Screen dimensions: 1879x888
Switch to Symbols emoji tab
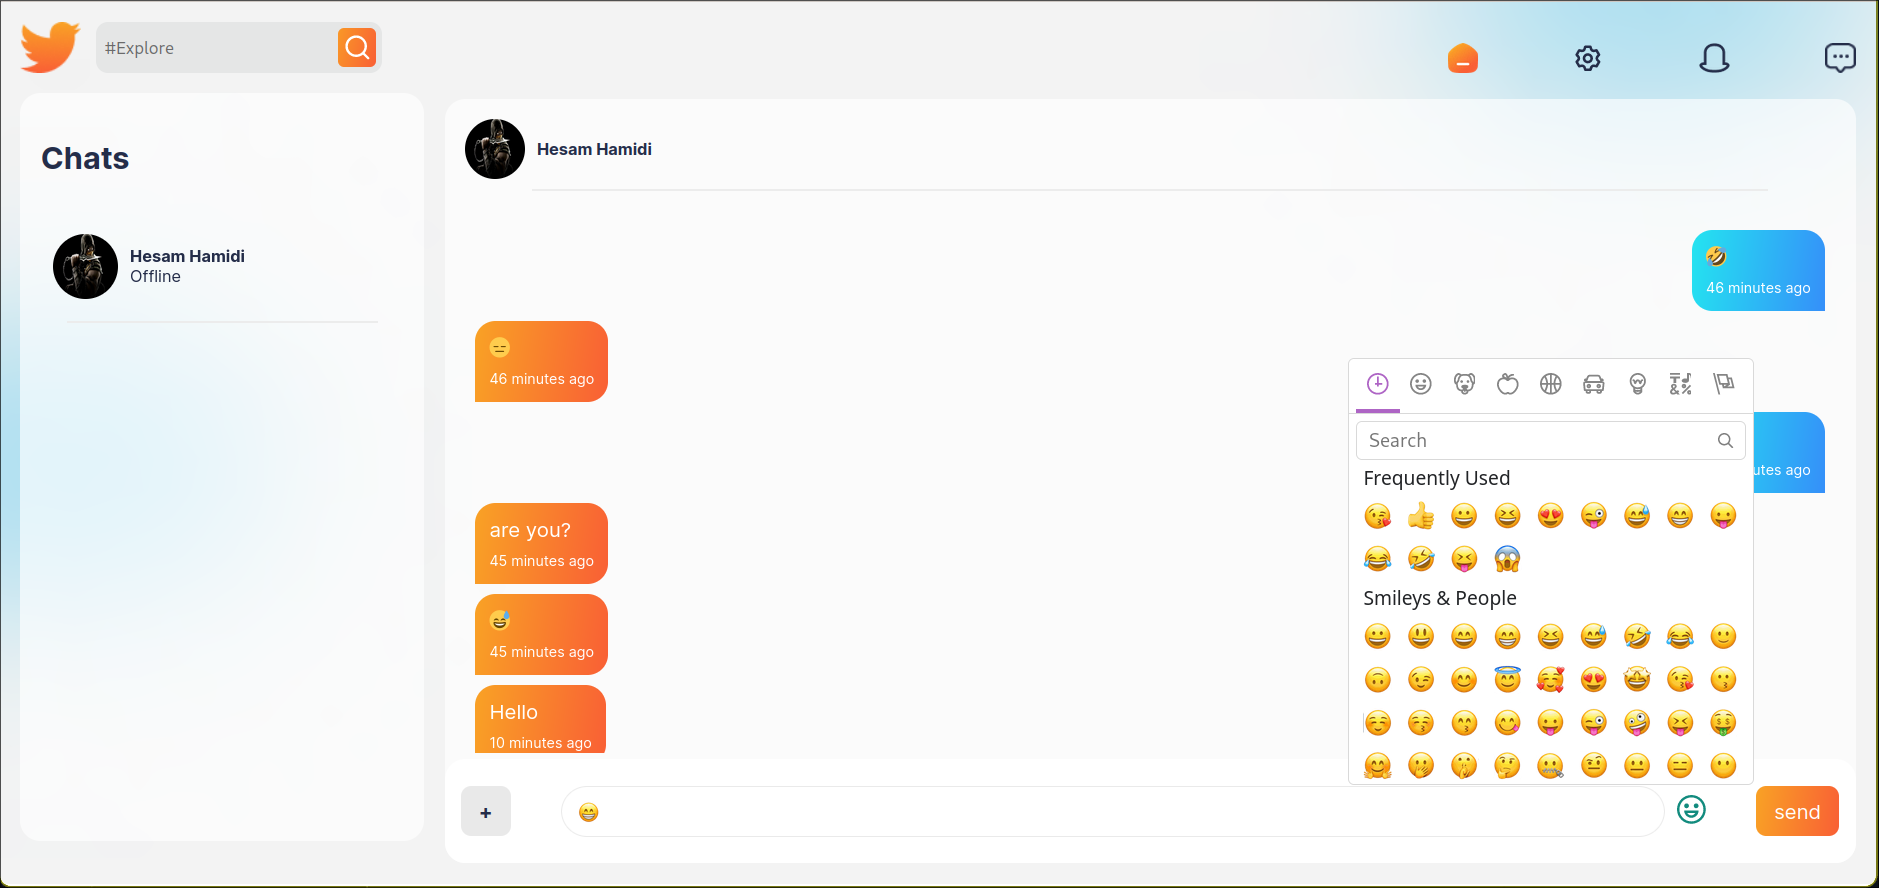click(1680, 384)
